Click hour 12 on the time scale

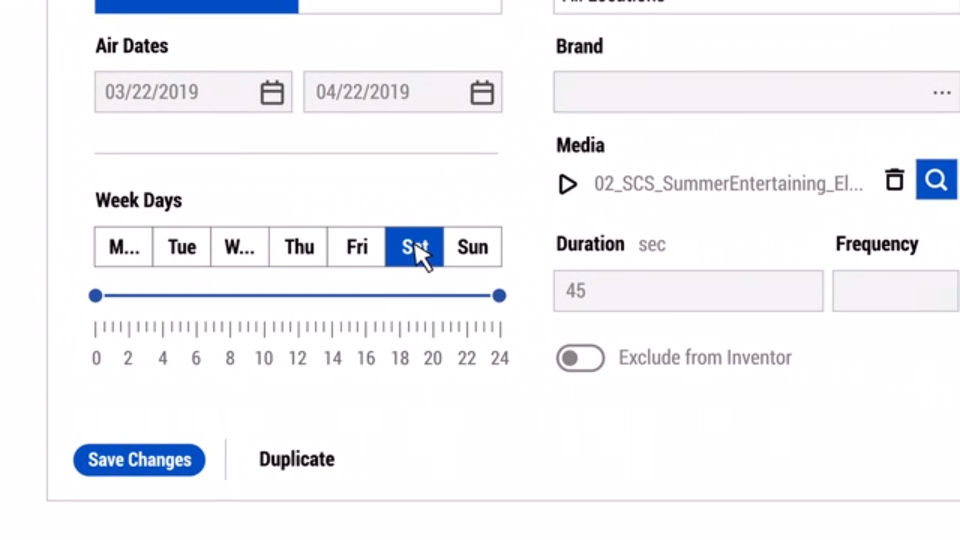[298, 358]
